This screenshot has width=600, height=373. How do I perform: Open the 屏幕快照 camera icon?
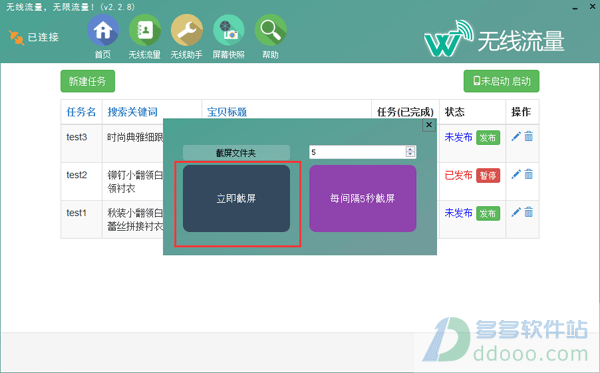(x=228, y=31)
